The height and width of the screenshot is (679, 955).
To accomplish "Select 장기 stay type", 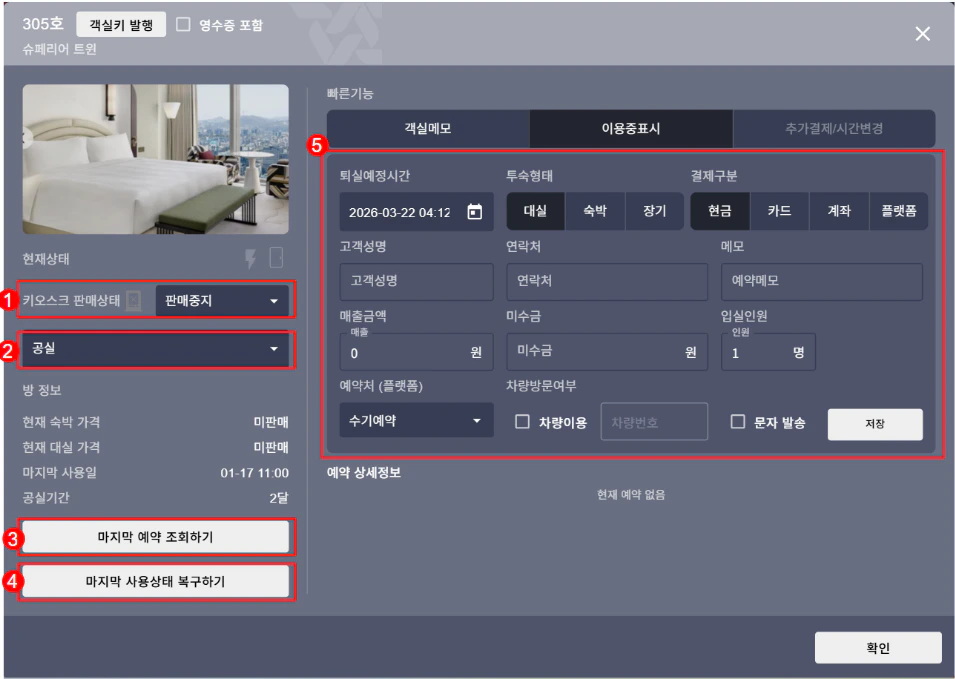I will (655, 211).
